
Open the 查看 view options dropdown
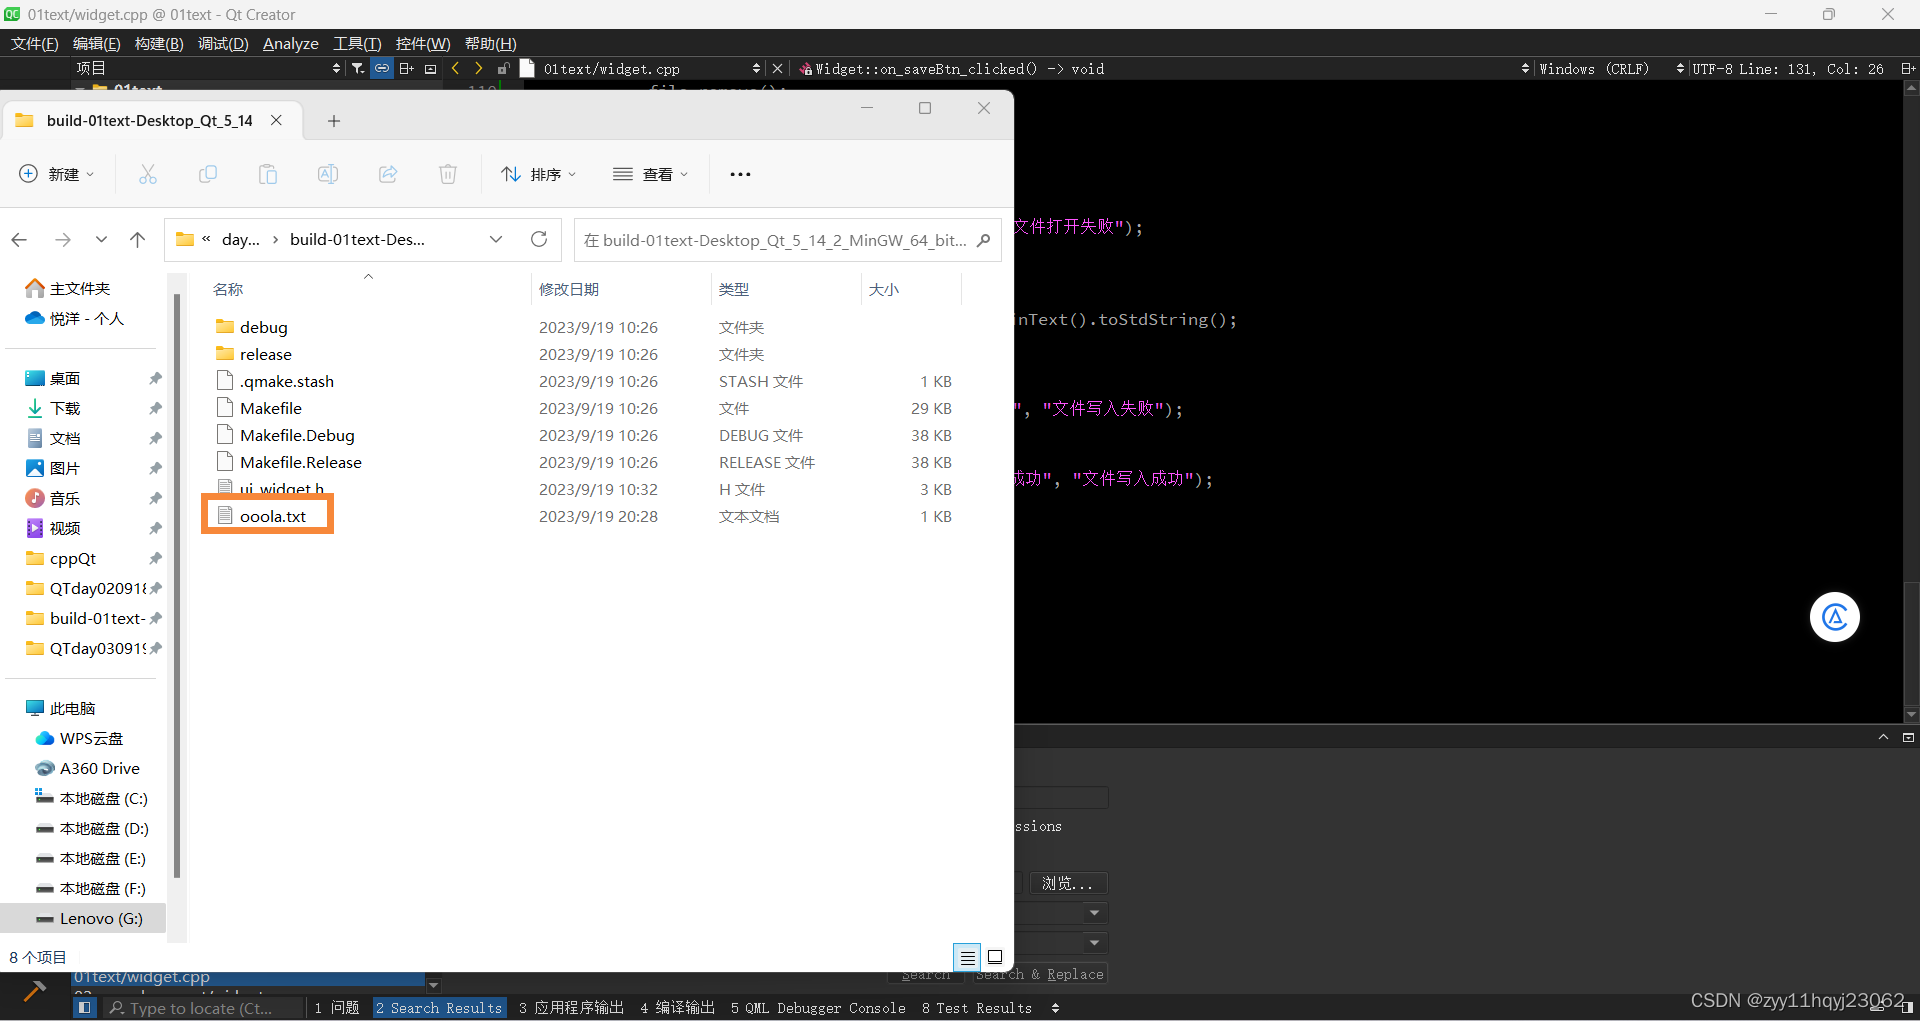click(650, 173)
